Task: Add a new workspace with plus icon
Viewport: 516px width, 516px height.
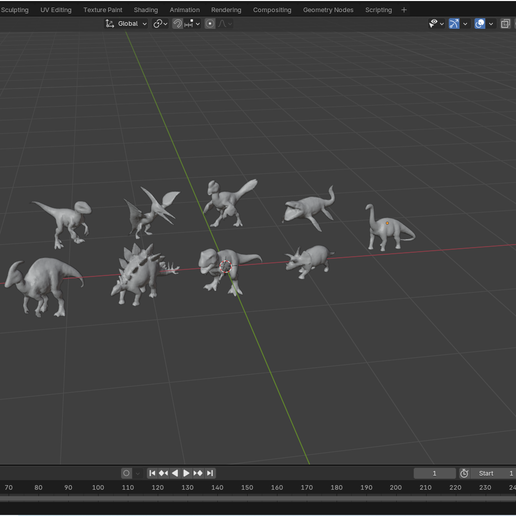Action: (404, 10)
